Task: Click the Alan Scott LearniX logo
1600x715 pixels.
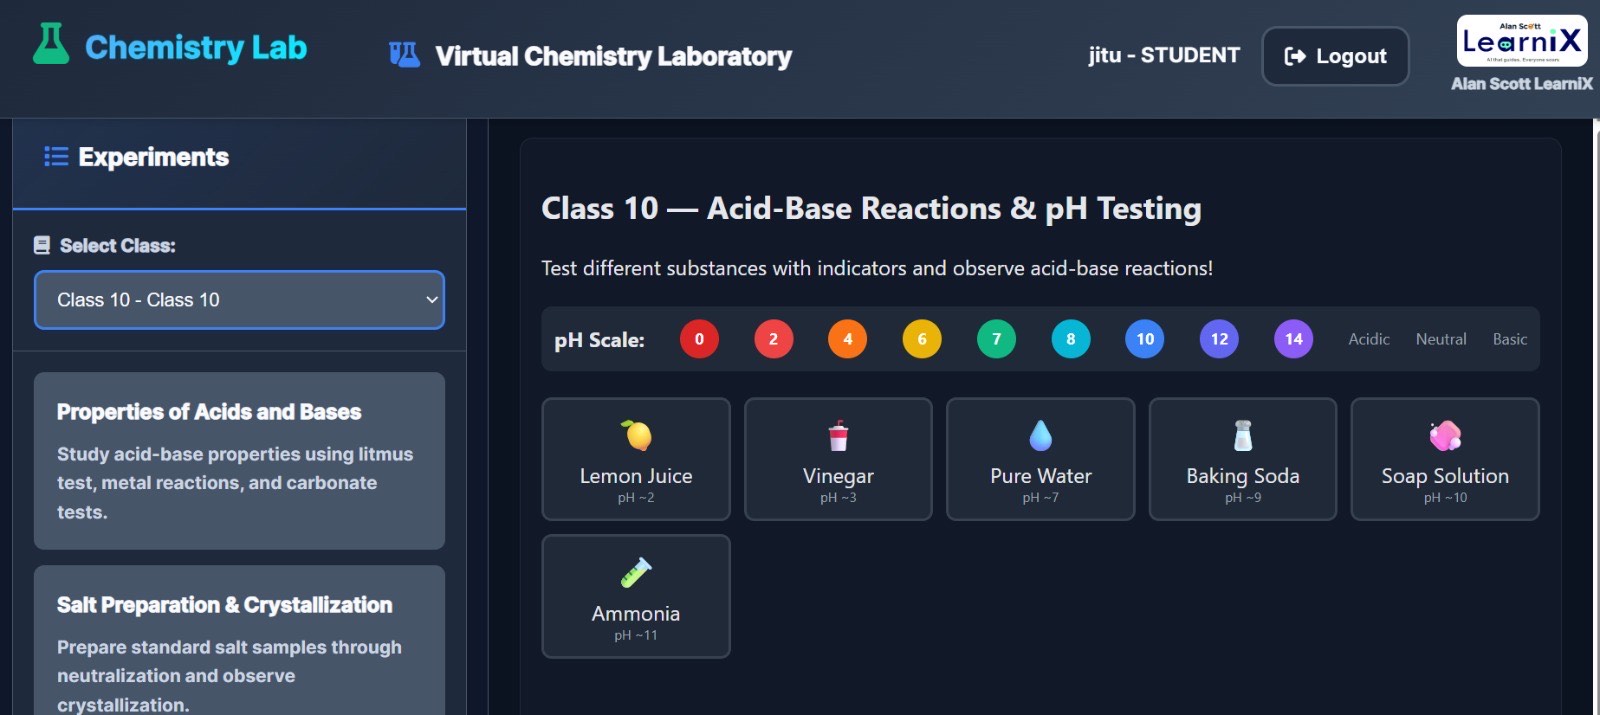Action: (1521, 42)
